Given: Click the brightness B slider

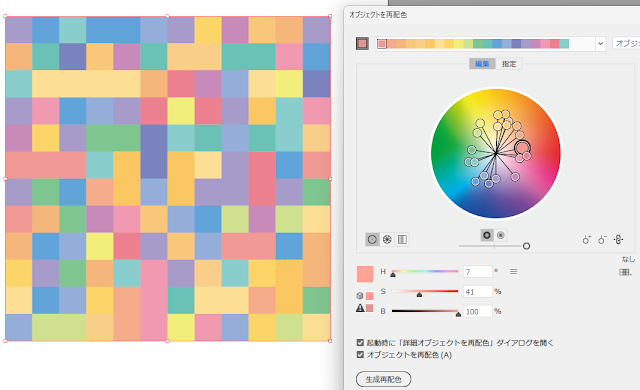Looking at the screenshot, I should [x=424, y=311].
